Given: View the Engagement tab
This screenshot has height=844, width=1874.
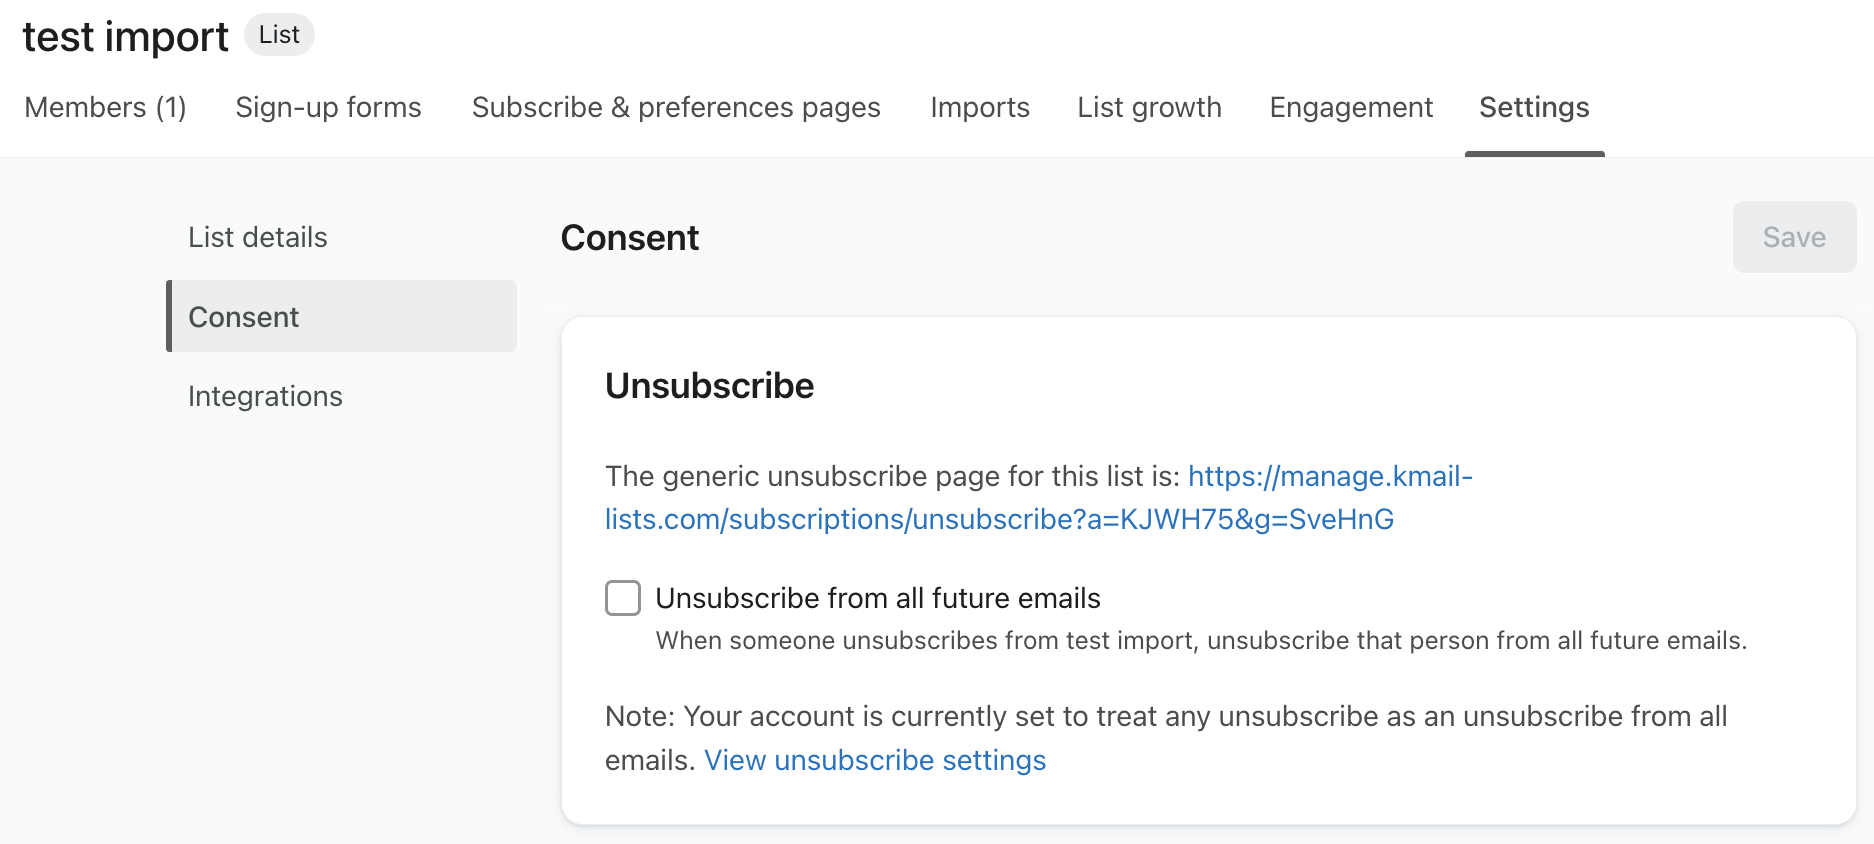Looking at the screenshot, I should coord(1350,107).
